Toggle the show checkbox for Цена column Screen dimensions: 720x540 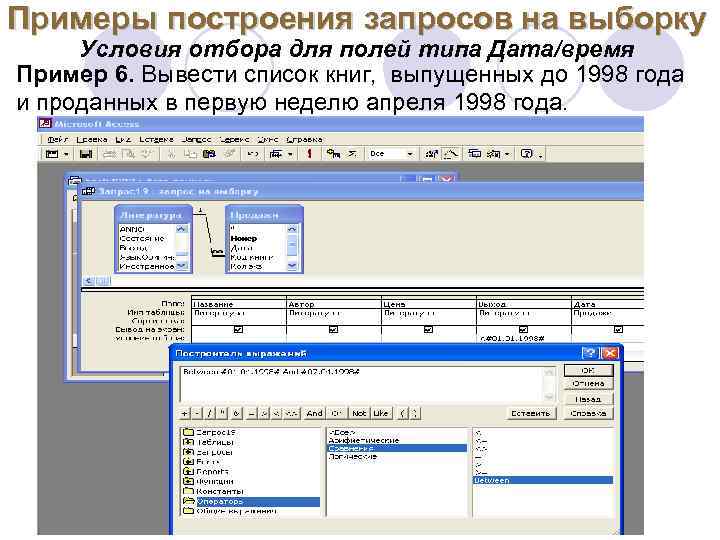(x=428, y=330)
